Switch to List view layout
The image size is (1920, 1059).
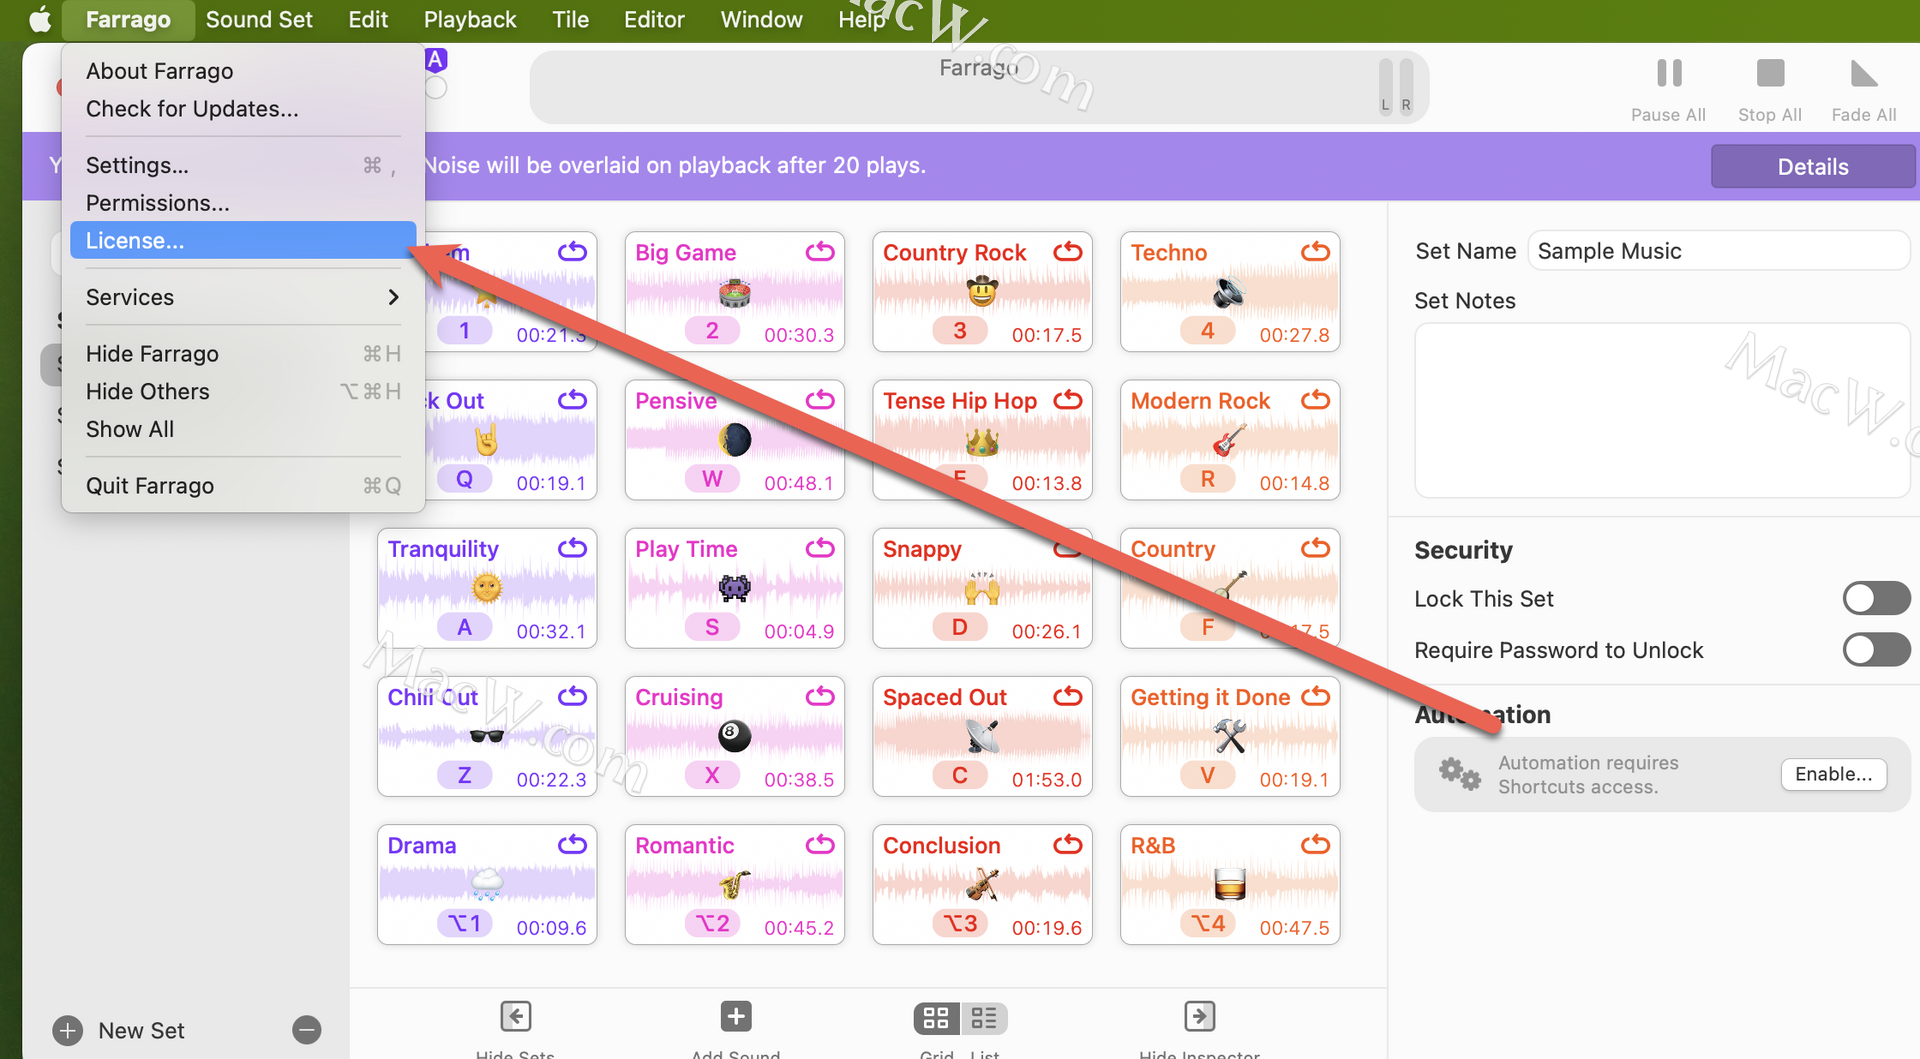tap(984, 1018)
